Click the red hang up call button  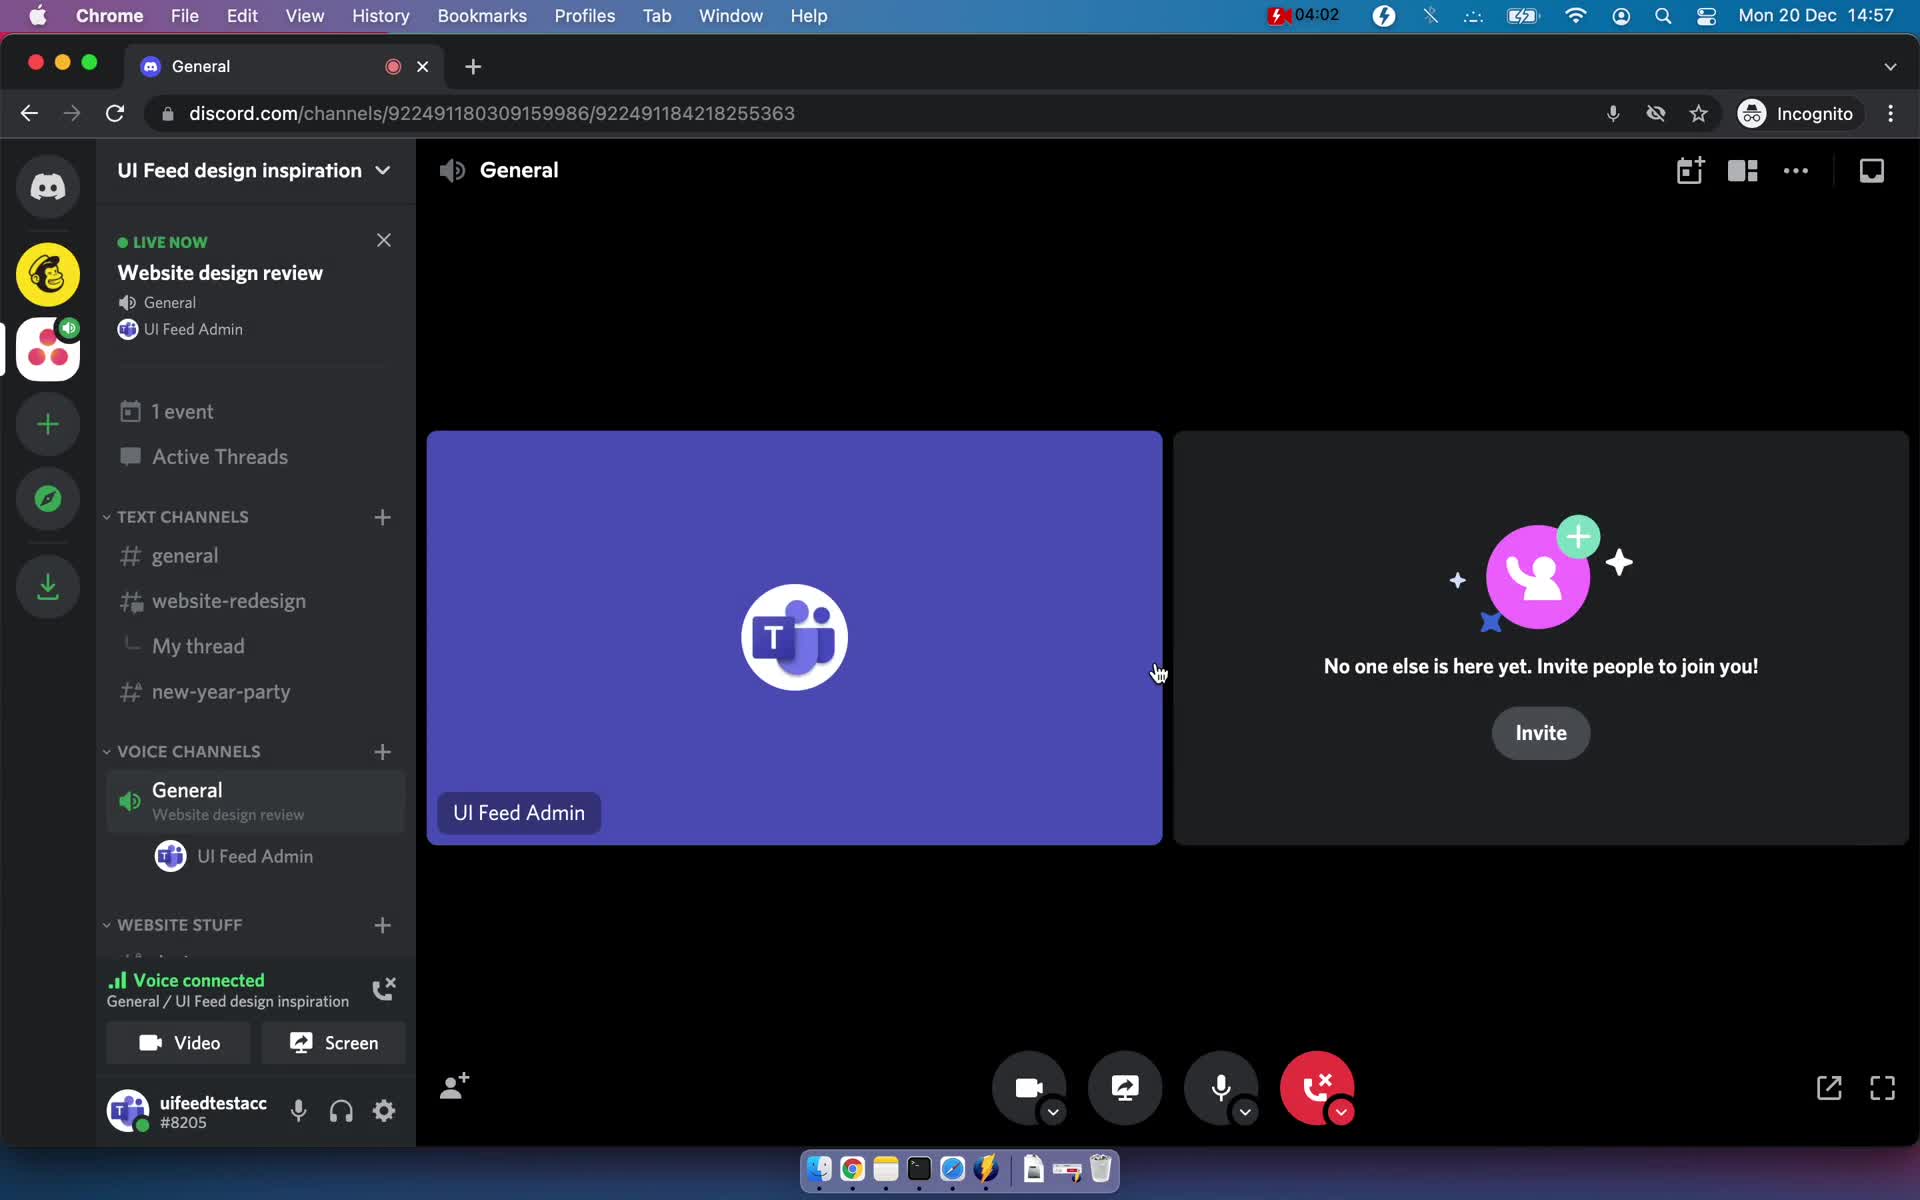(x=1317, y=1088)
